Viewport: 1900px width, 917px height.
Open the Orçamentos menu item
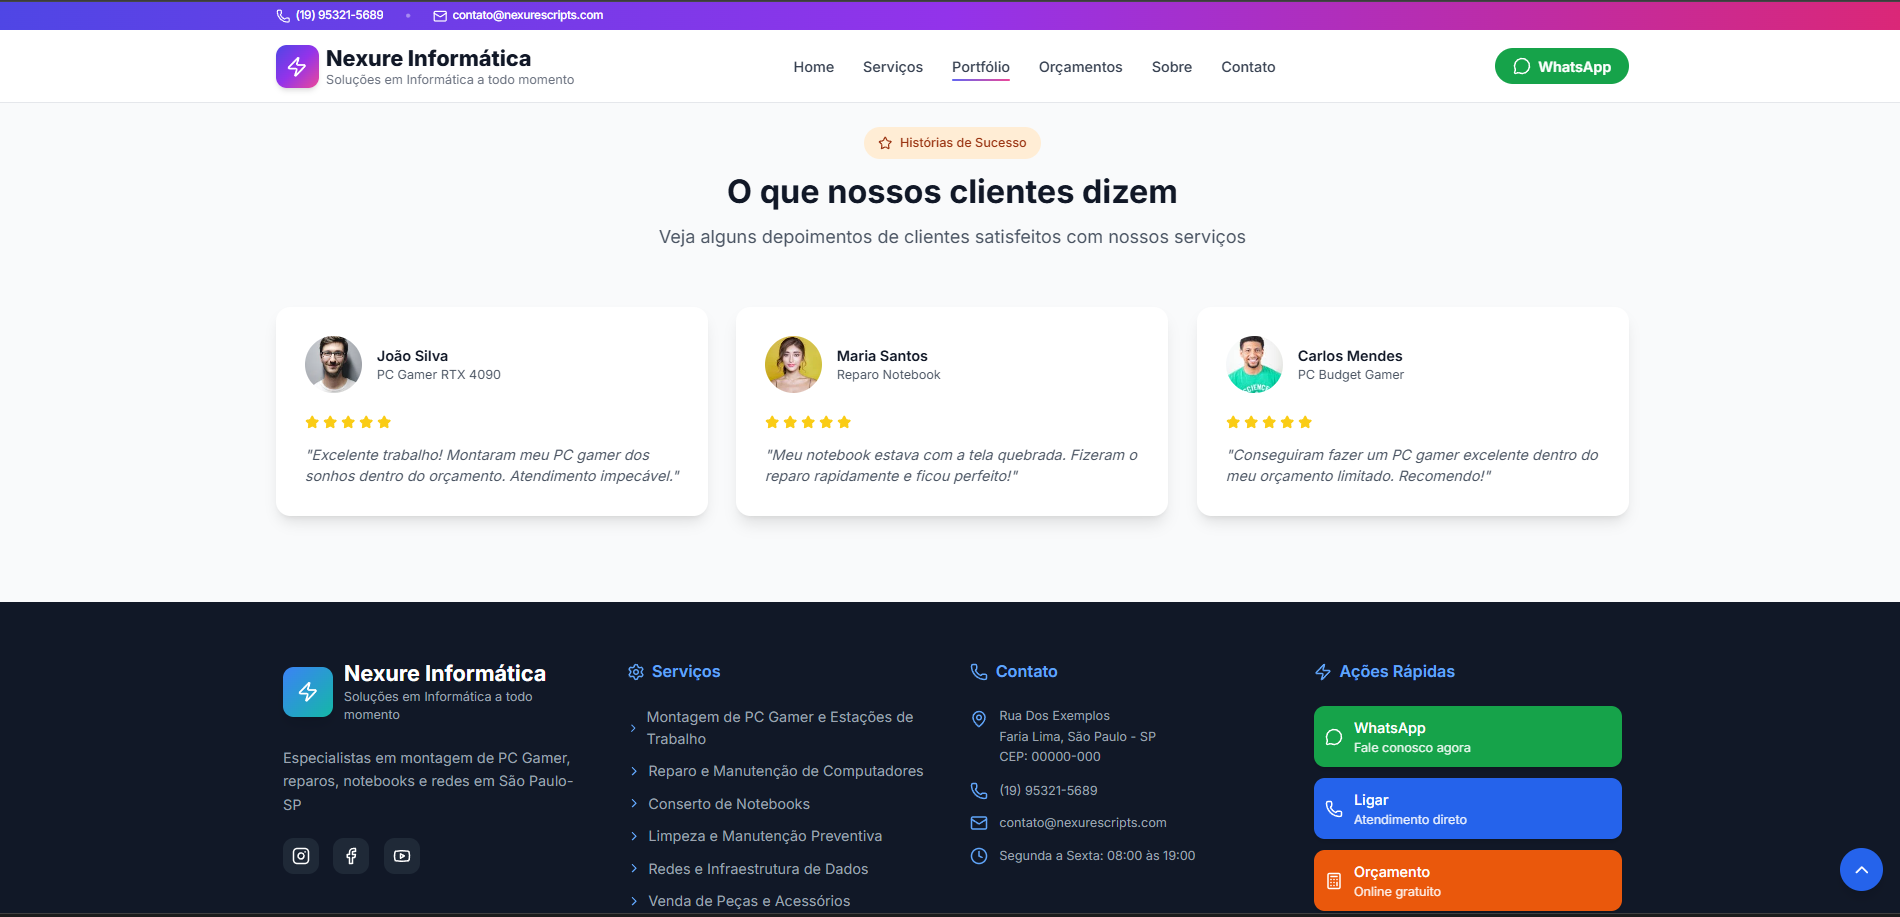[1081, 67]
